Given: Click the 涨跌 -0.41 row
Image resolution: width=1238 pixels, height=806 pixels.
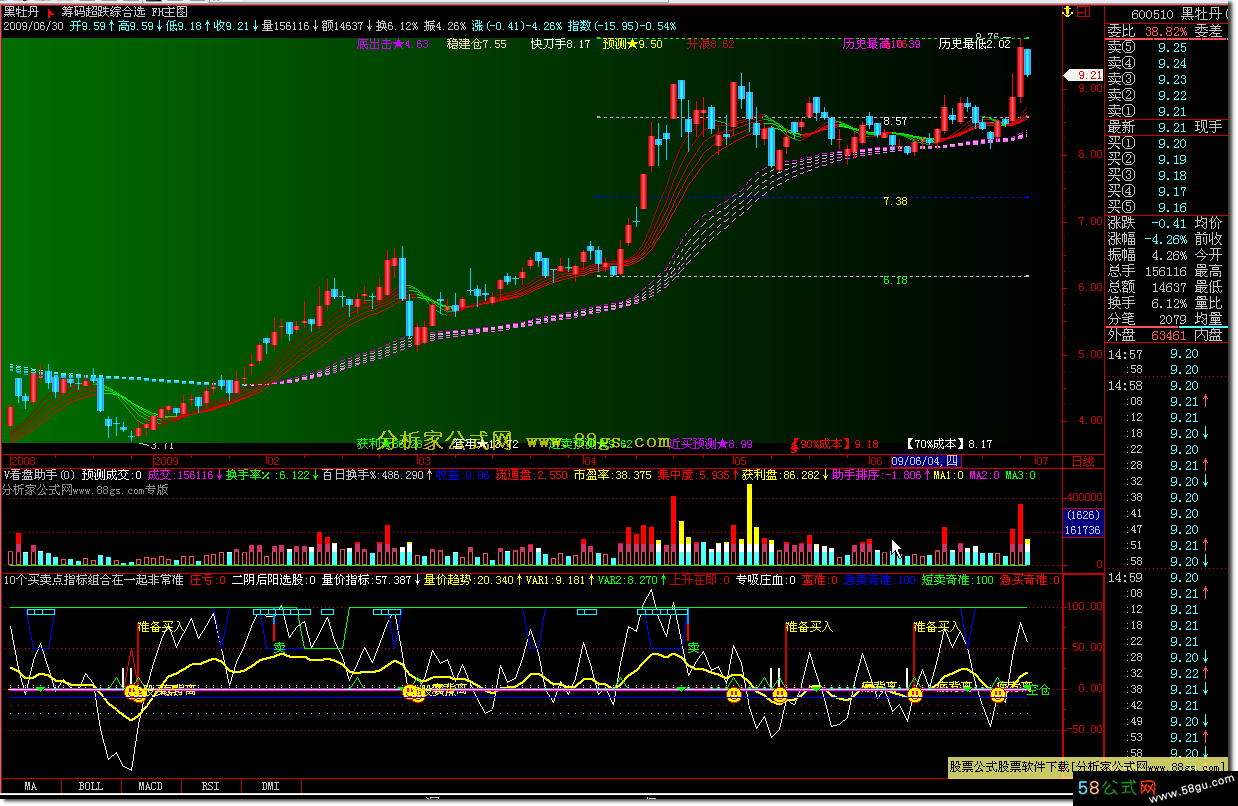Looking at the screenshot, I should pyautogui.click(x=1148, y=223).
